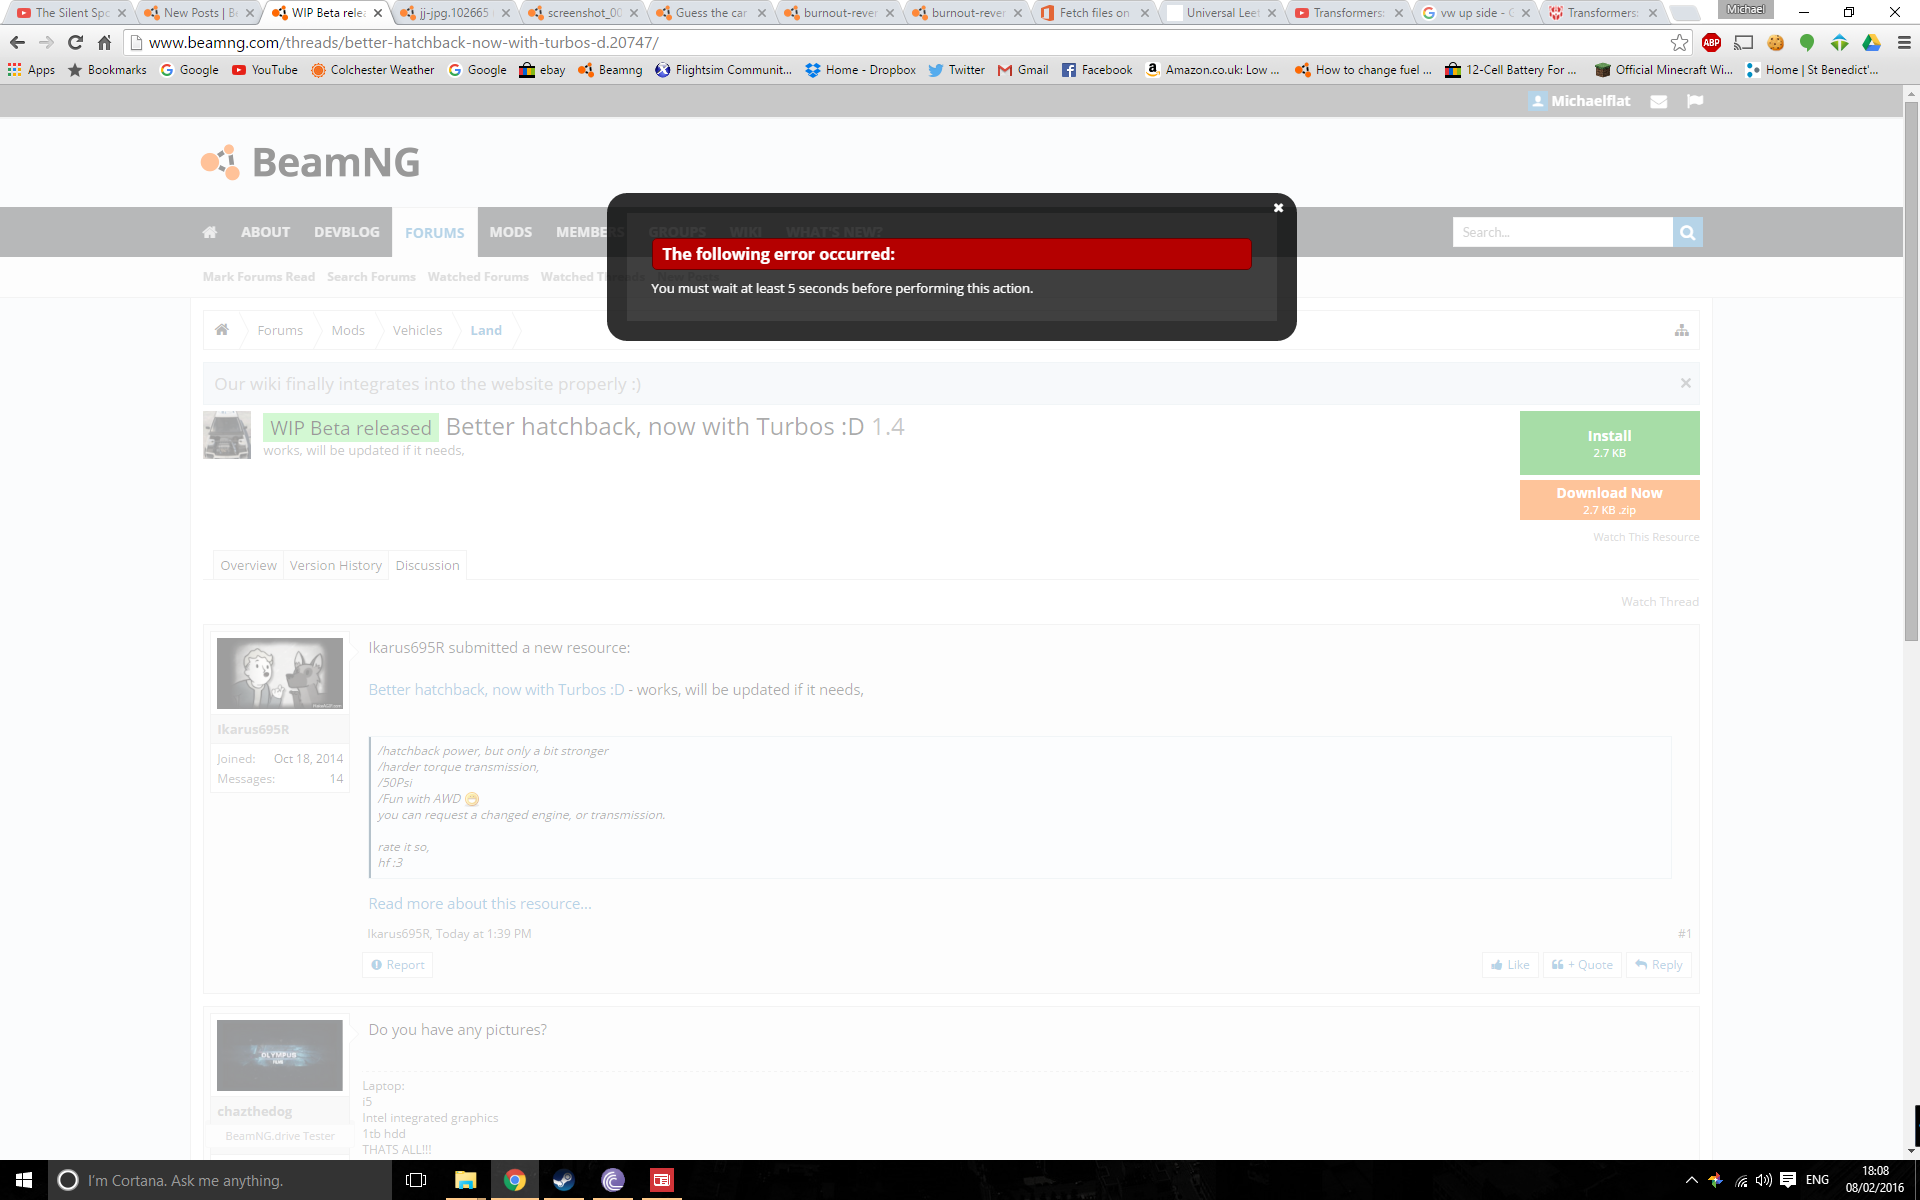
Task: Open the alerts flag icon
Action: coord(1694,101)
